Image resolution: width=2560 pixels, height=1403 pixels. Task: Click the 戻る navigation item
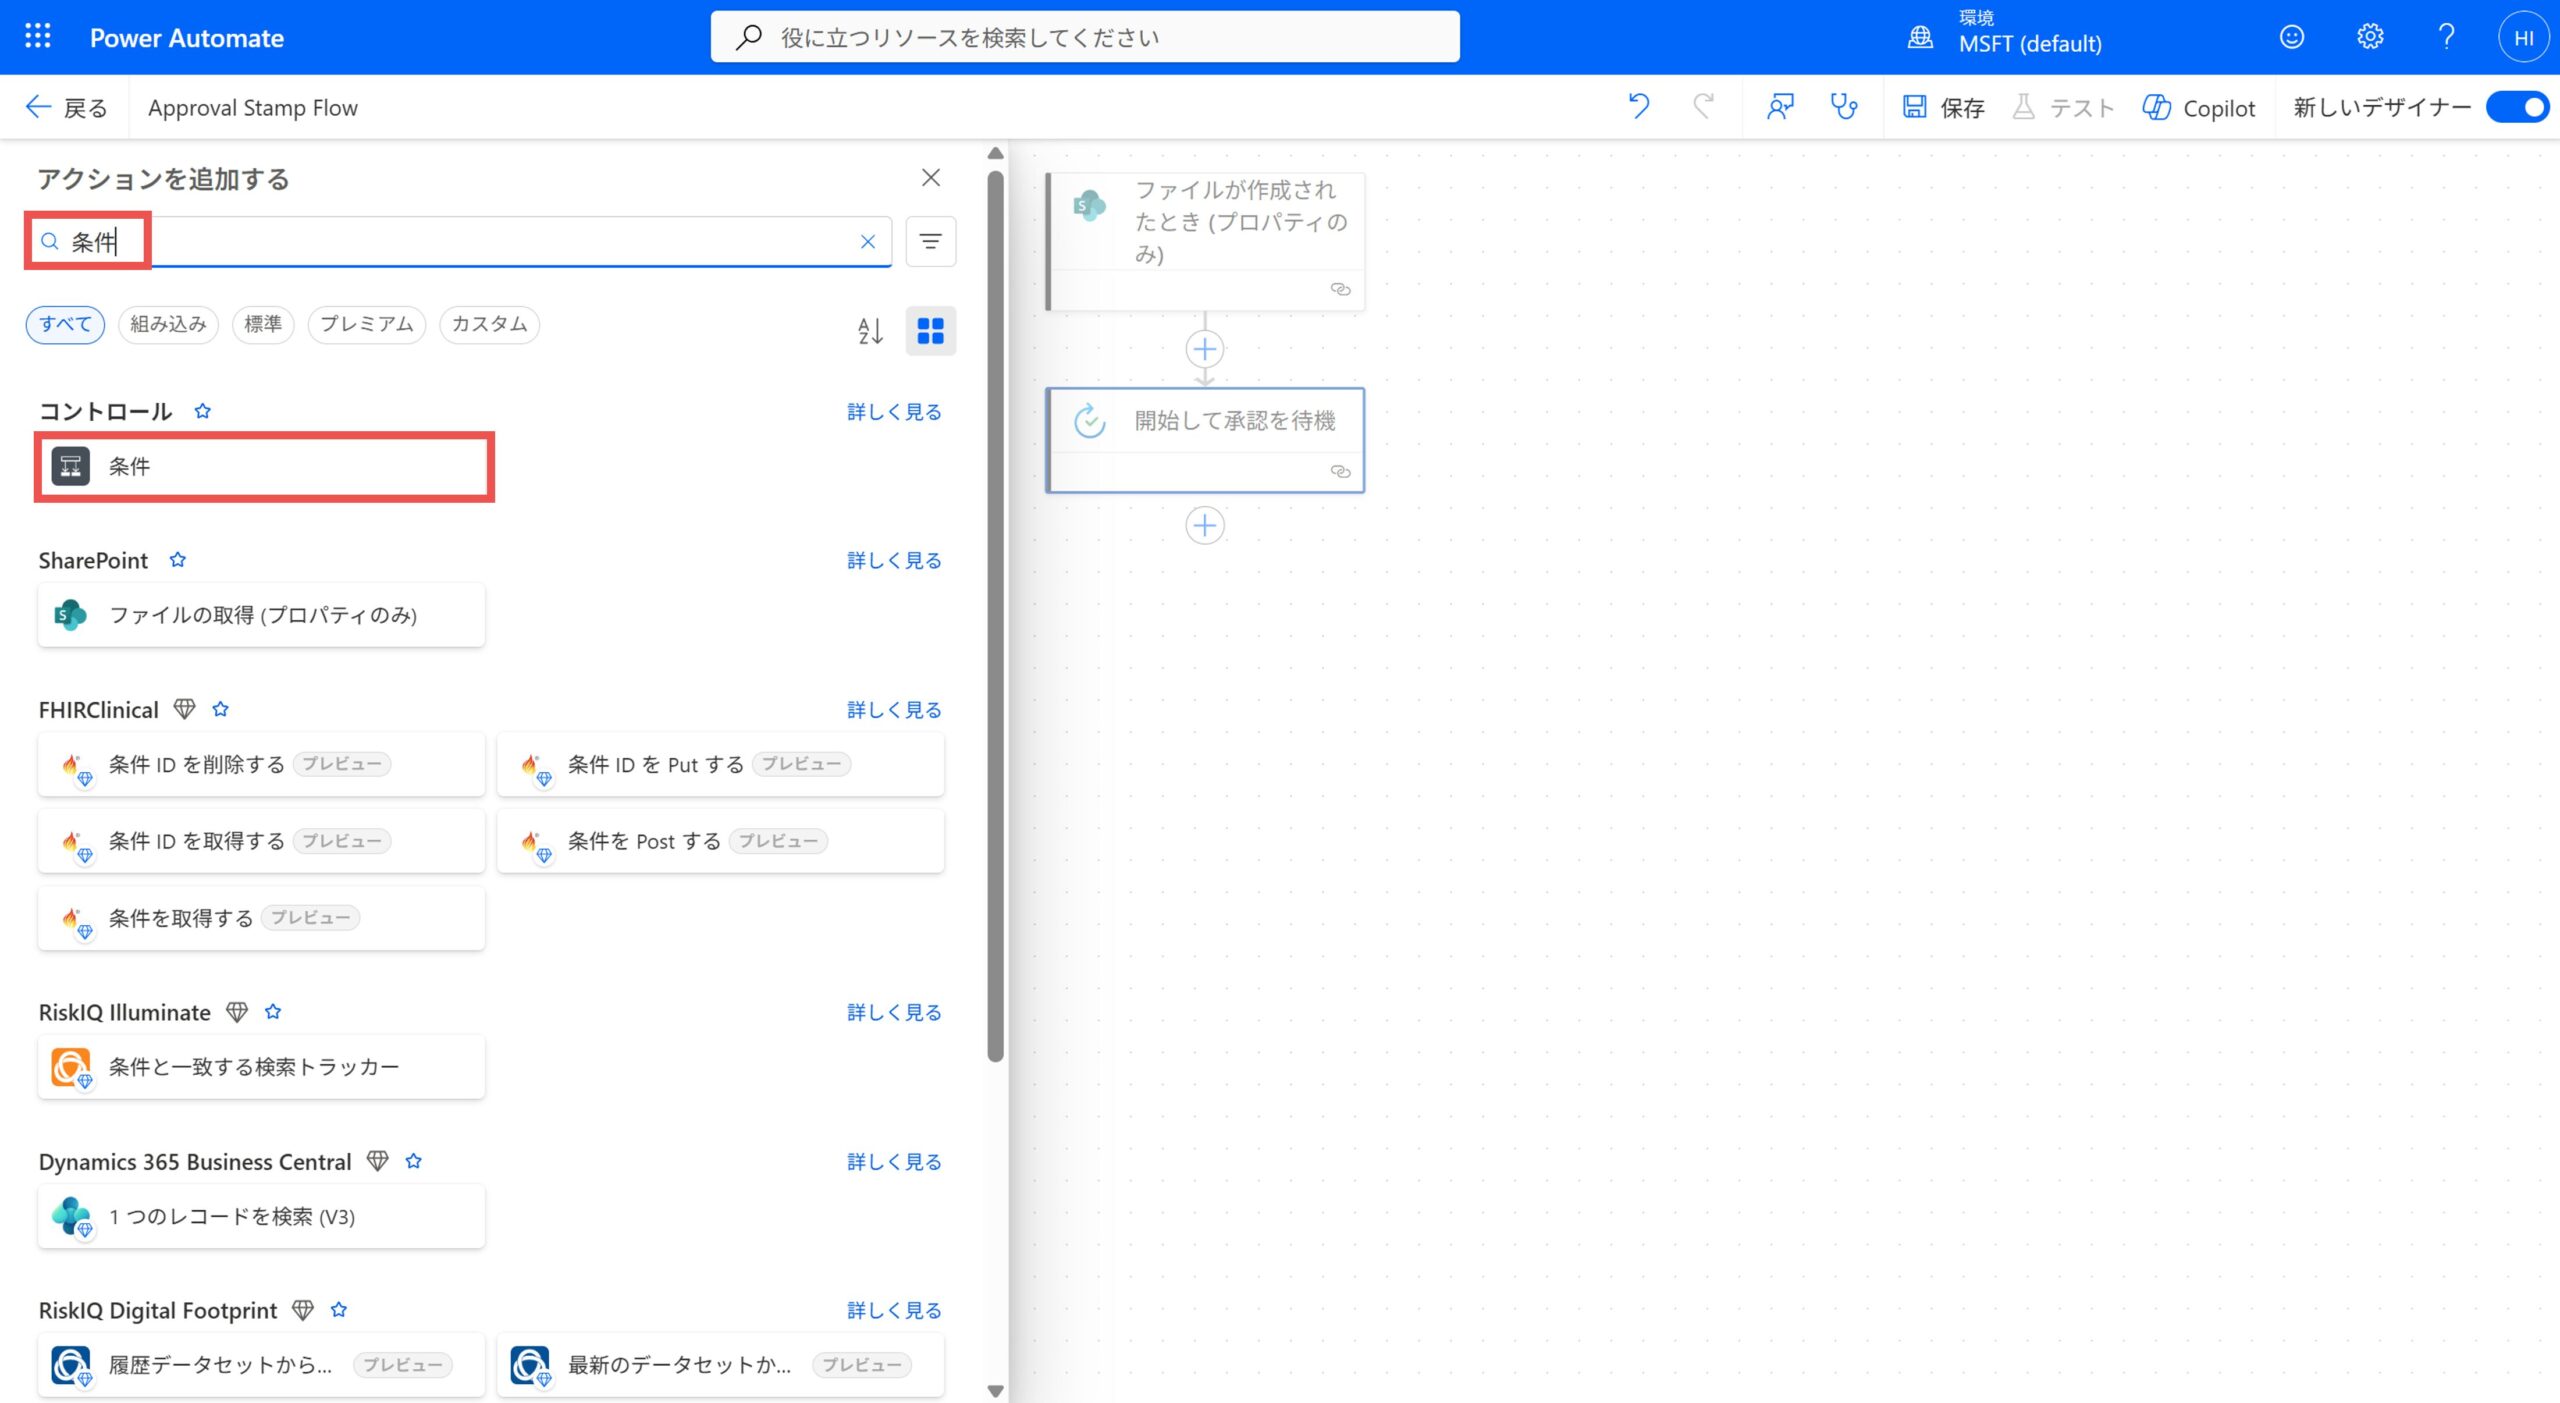[x=65, y=107]
